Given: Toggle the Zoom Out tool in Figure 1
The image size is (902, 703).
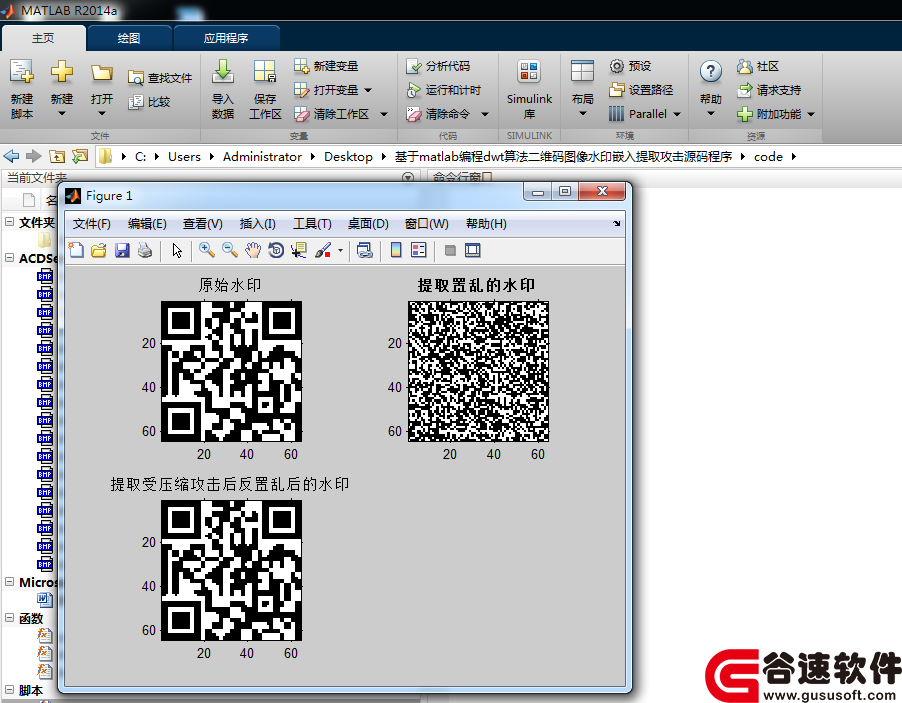Looking at the screenshot, I should click(x=230, y=250).
